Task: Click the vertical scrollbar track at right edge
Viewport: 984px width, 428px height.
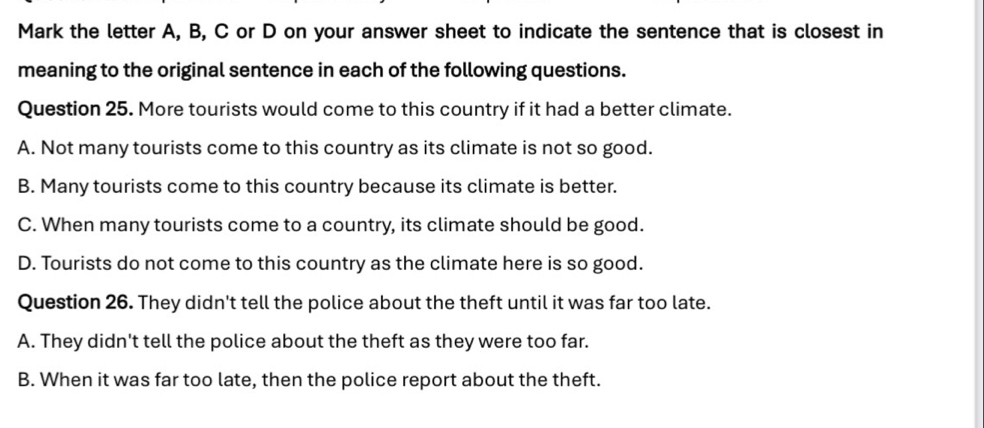Action: tap(979, 214)
